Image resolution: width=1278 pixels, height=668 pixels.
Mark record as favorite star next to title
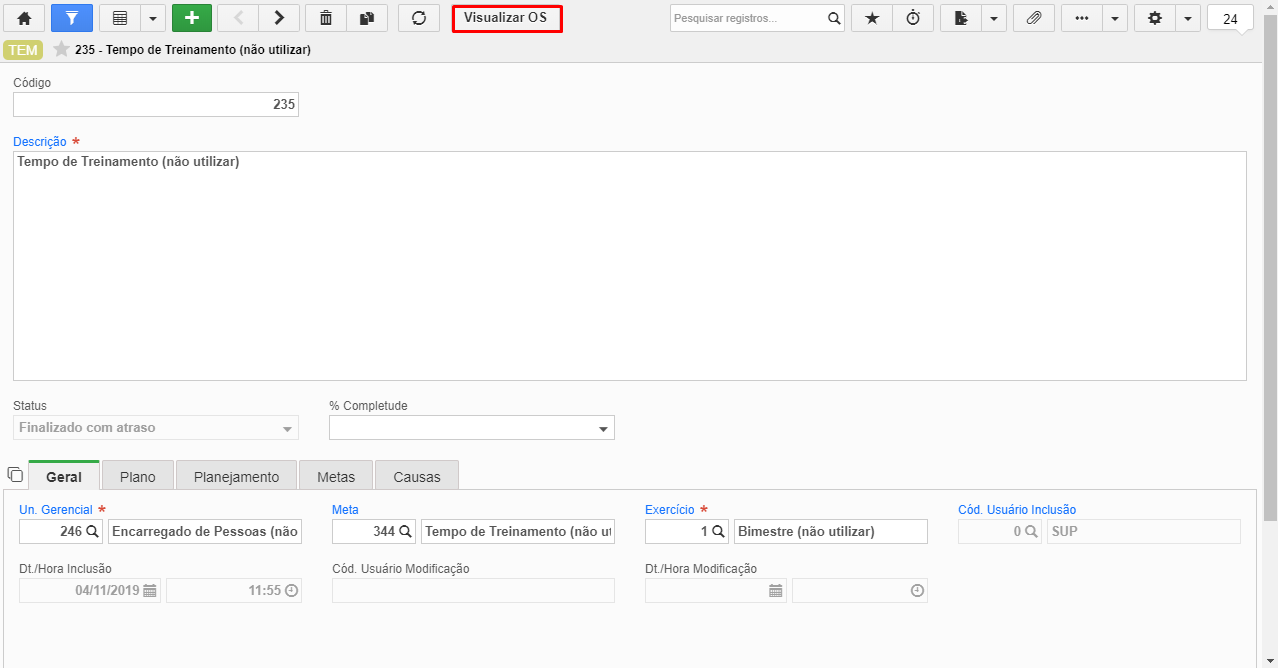tap(61, 49)
